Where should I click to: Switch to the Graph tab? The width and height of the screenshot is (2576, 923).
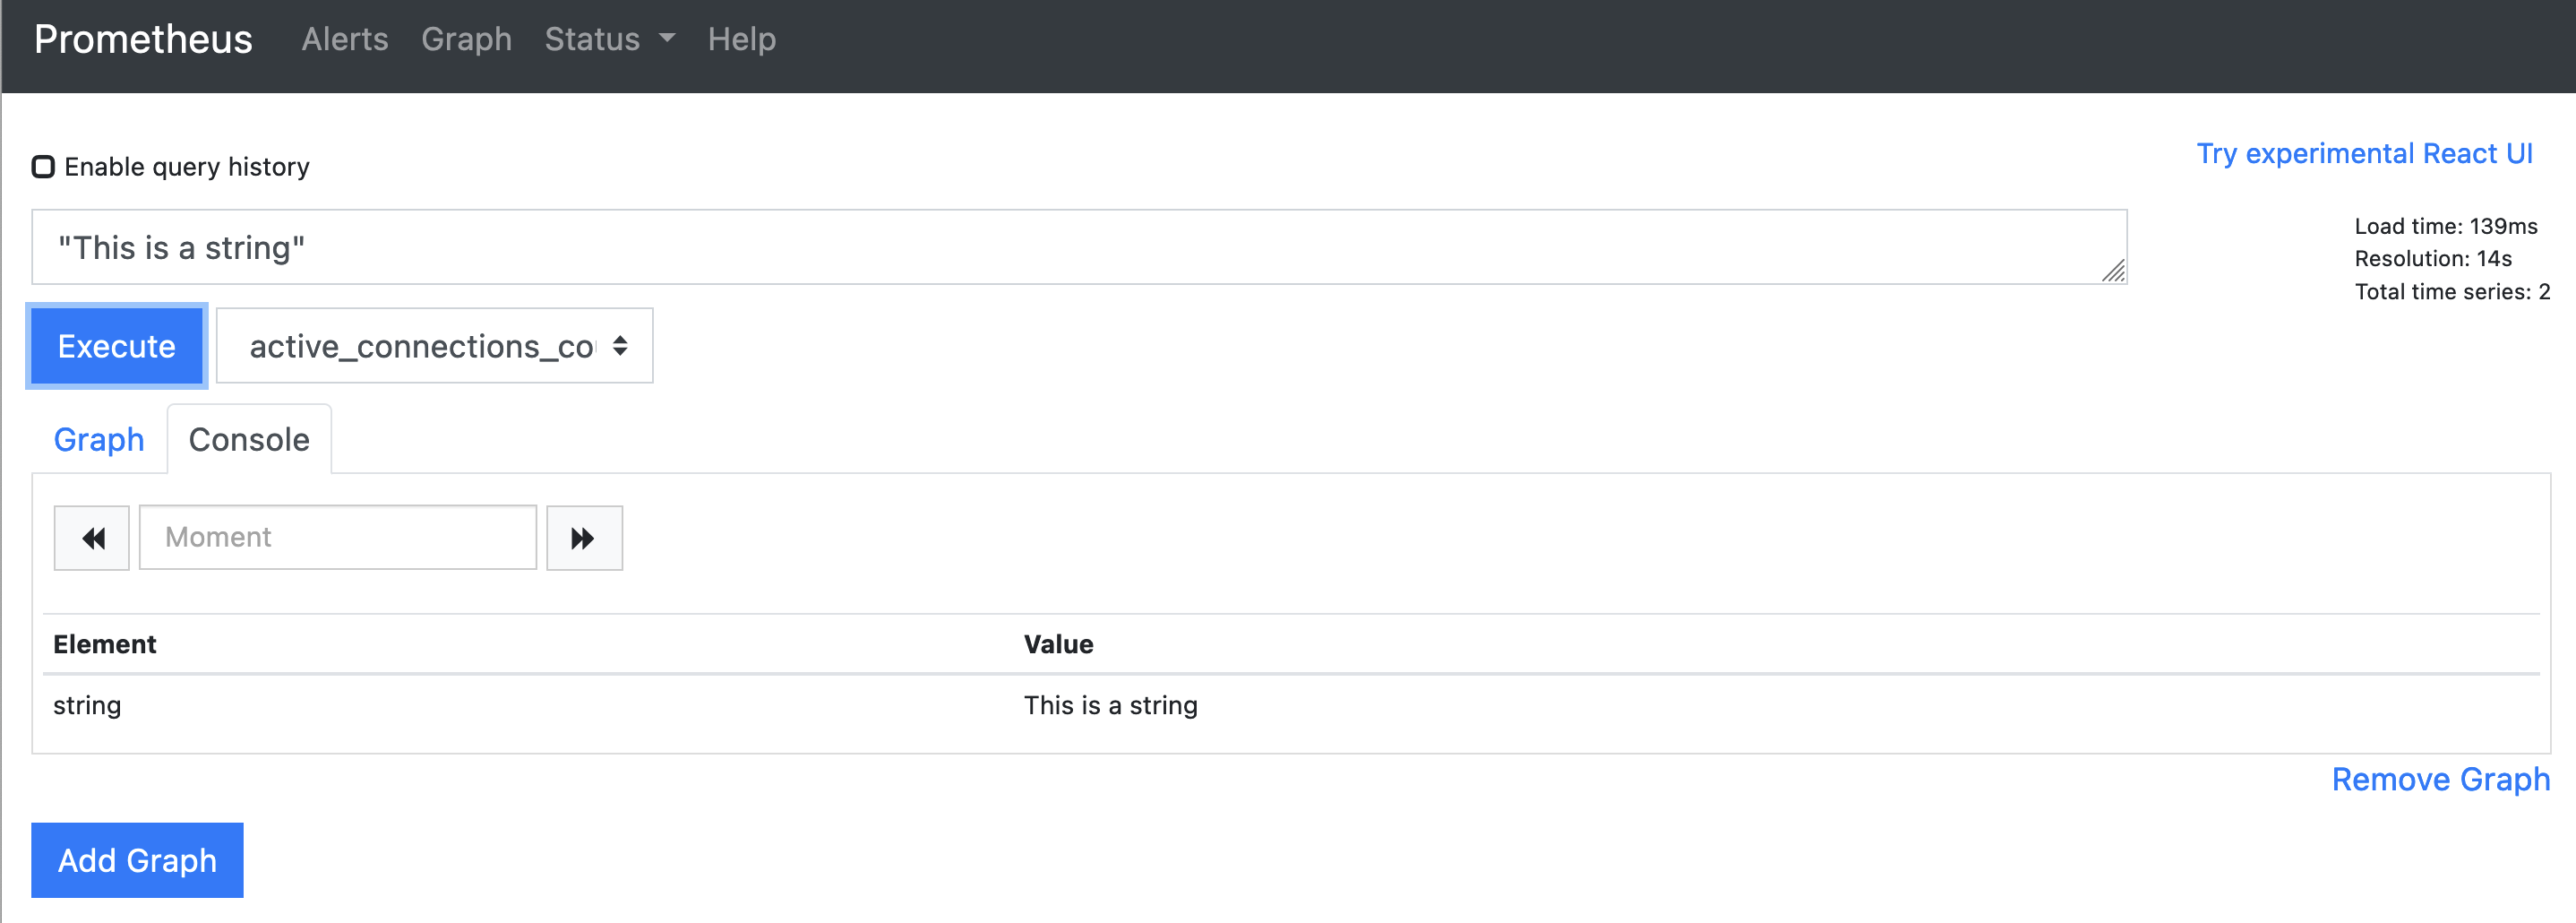tap(99, 440)
